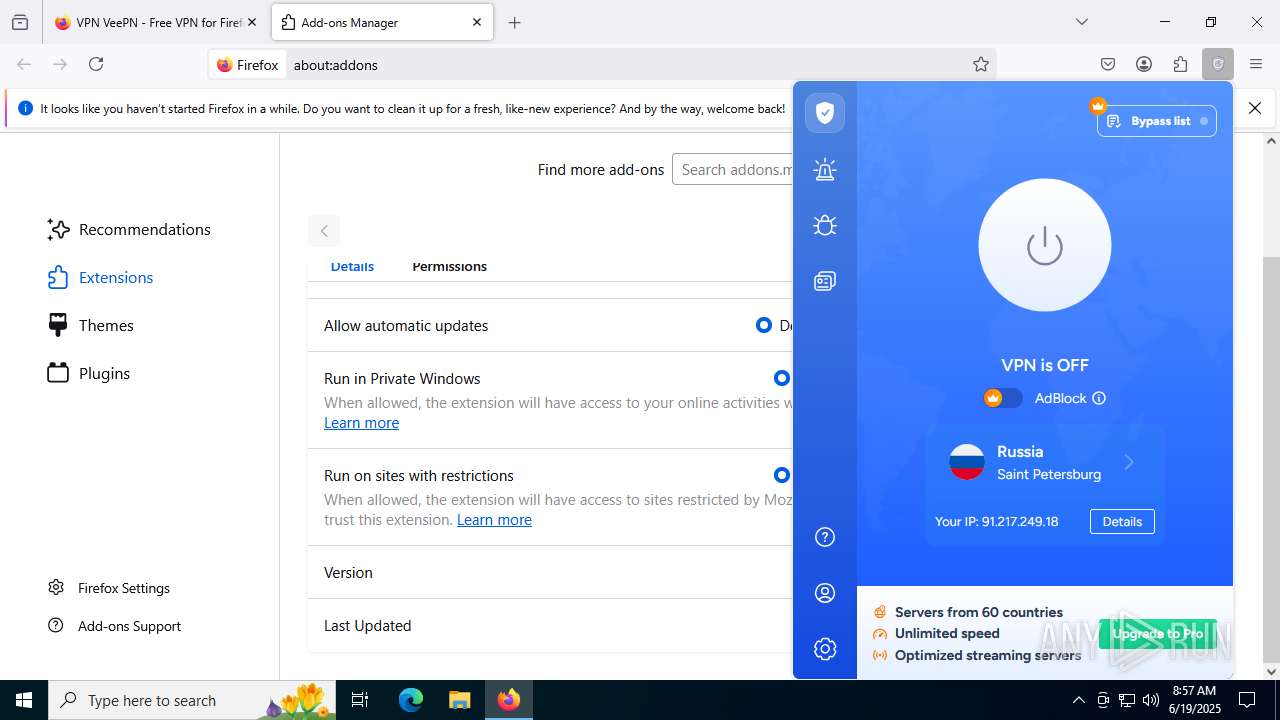
Task: Open VeePN account profile icon
Action: (825, 593)
